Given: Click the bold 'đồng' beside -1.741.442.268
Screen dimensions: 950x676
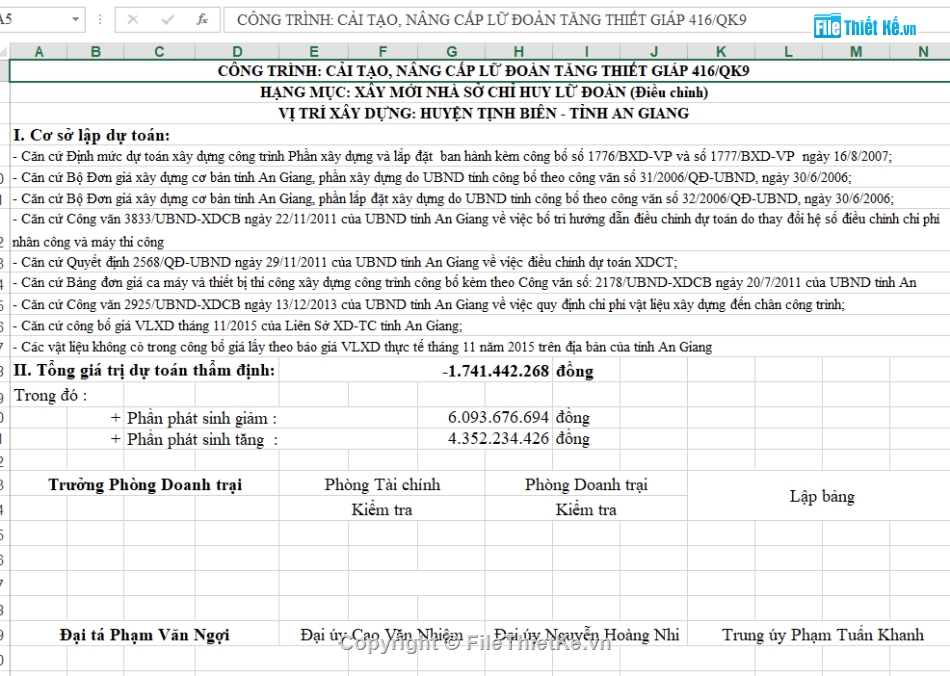Looking at the screenshot, I should pyautogui.click(x=575, y=371).
